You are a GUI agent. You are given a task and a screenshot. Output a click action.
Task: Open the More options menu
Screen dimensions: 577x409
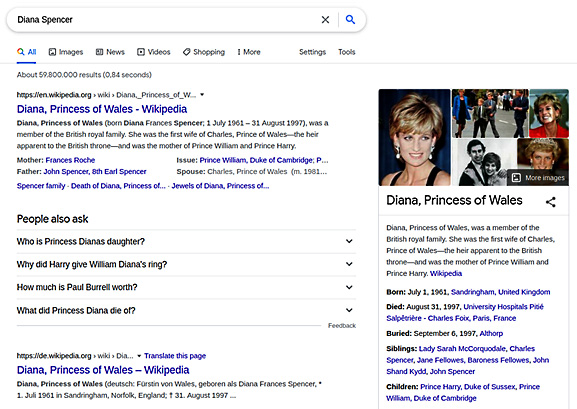click(249, 52)
